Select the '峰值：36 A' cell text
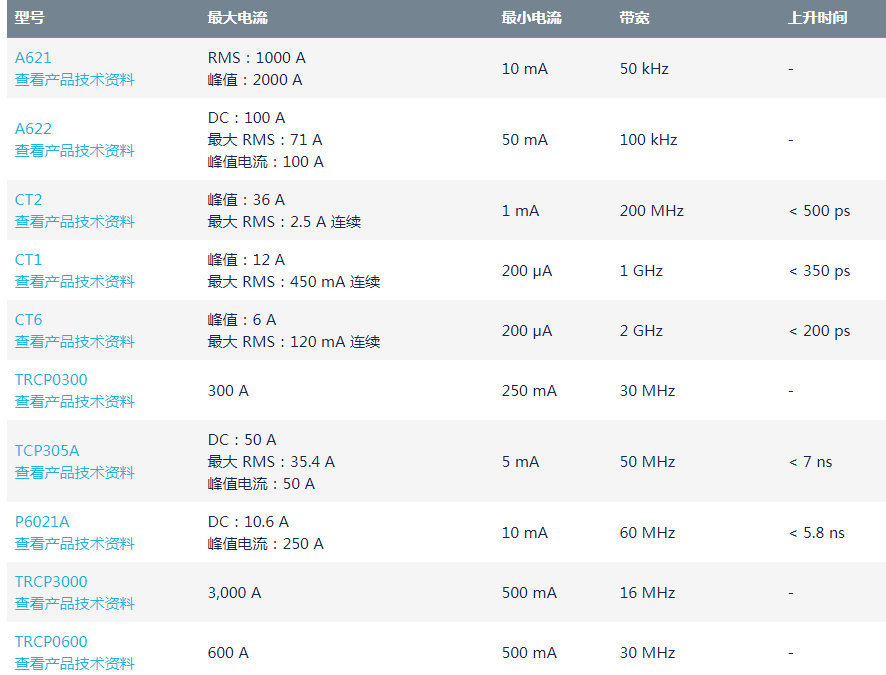 pos(246,200)
